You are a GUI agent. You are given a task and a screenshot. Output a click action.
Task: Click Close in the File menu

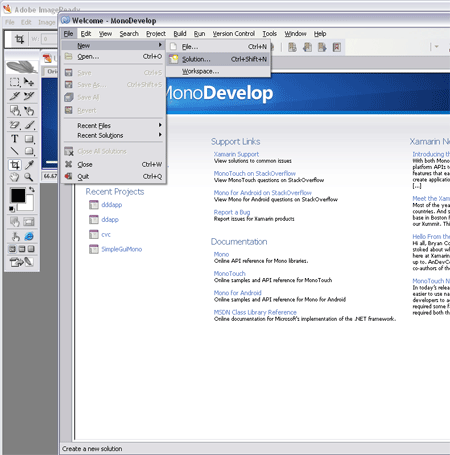pos(113,165)
